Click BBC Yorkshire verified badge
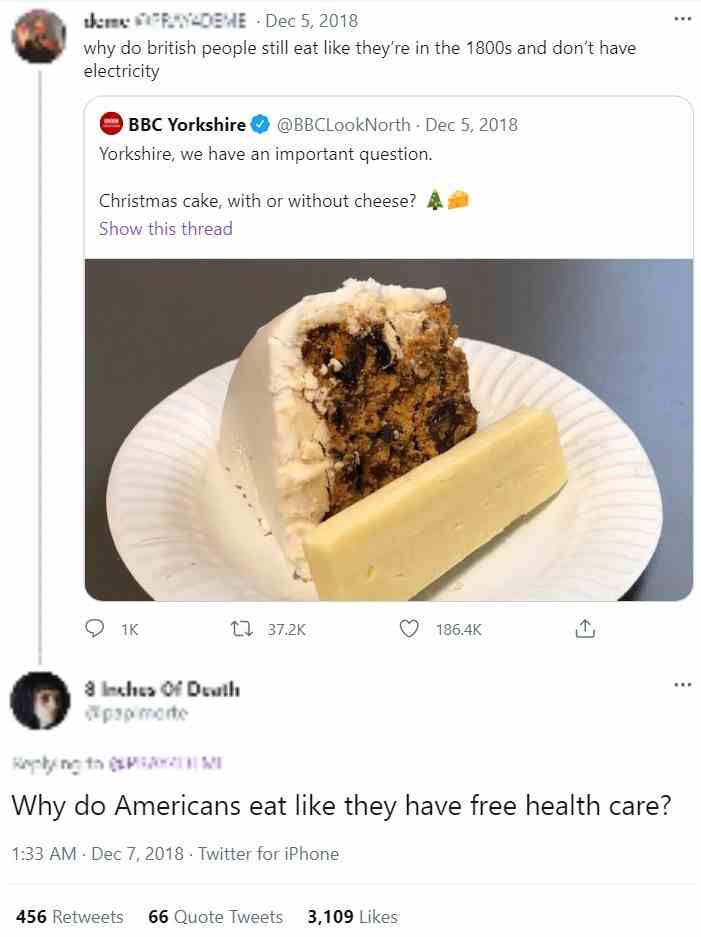The height and width of the screenshot is (937, 701). pos(259,125)
